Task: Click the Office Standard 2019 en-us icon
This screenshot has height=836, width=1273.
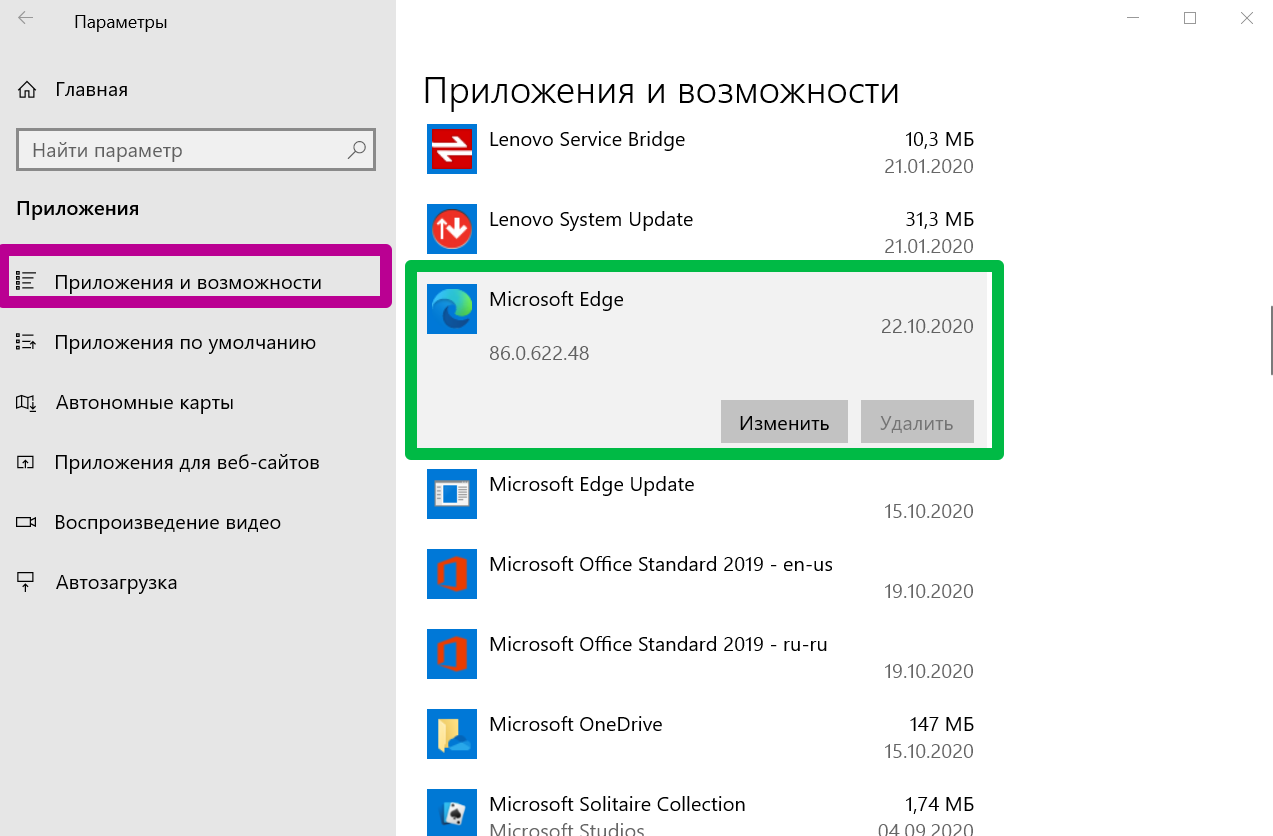Action: click(452, 574)
